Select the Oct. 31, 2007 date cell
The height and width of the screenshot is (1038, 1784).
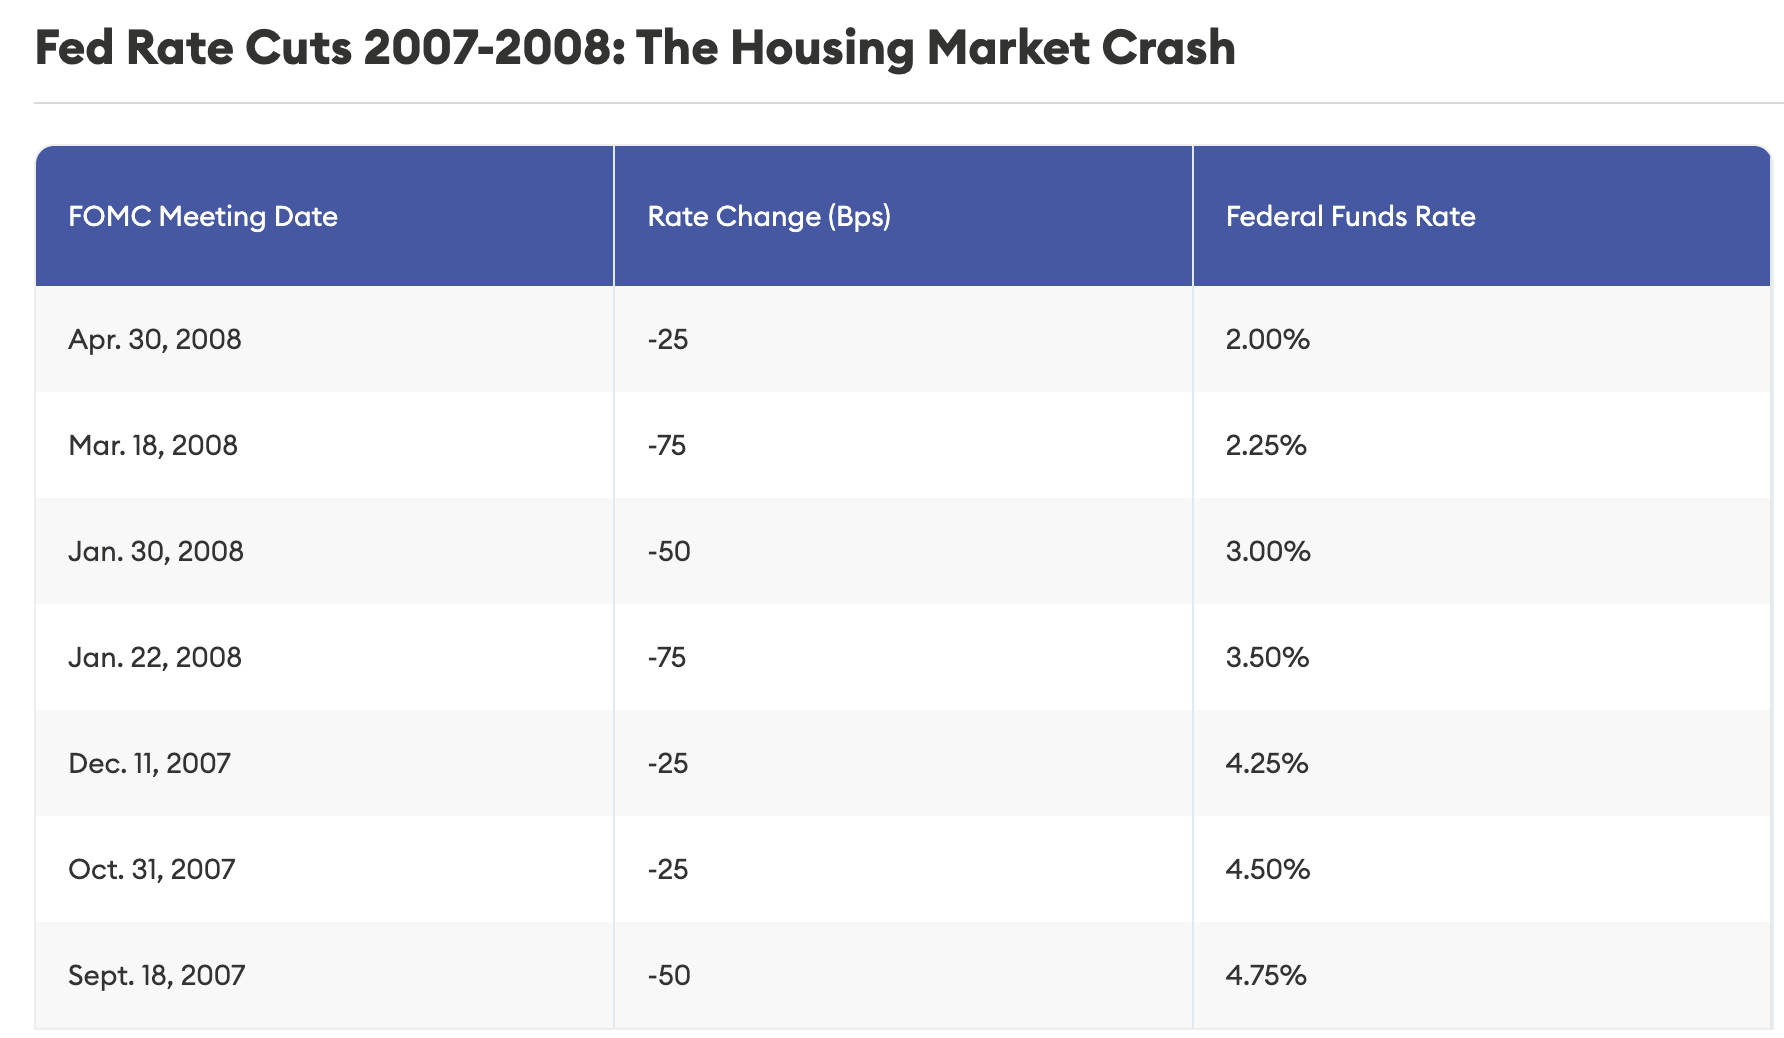click(152, 869)
